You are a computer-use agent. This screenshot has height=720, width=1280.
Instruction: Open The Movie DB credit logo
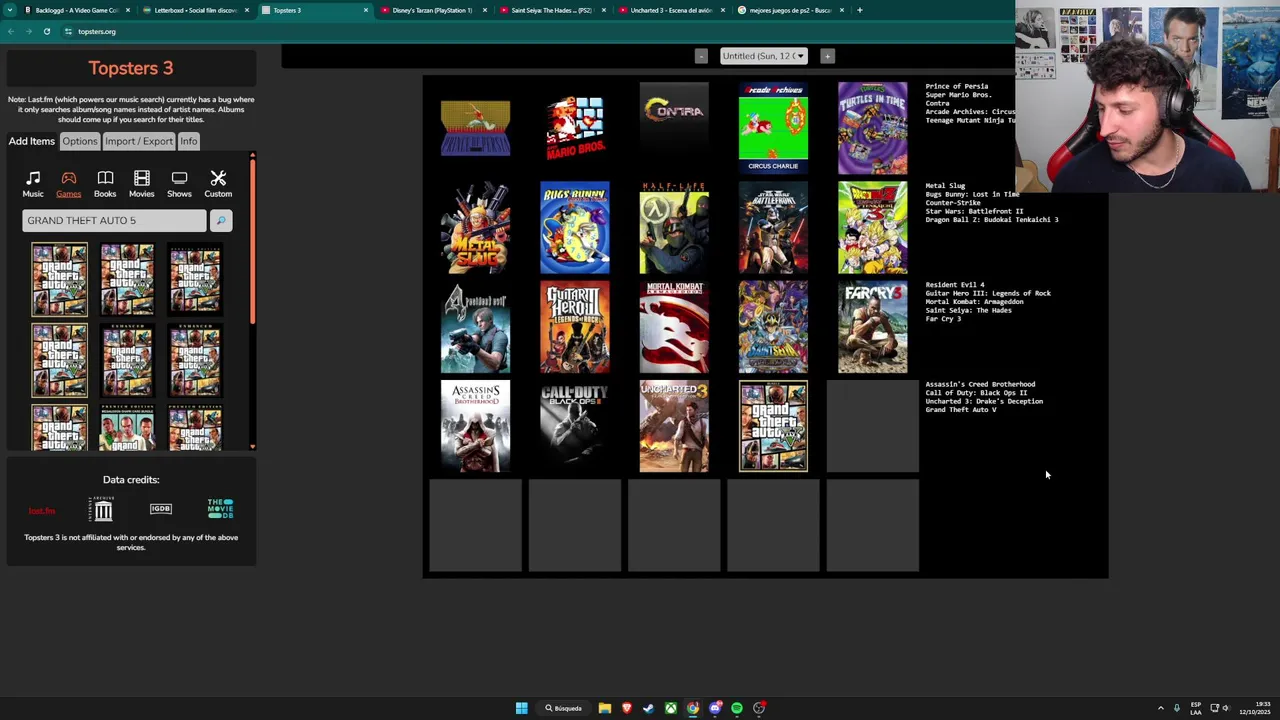[220, 508]
